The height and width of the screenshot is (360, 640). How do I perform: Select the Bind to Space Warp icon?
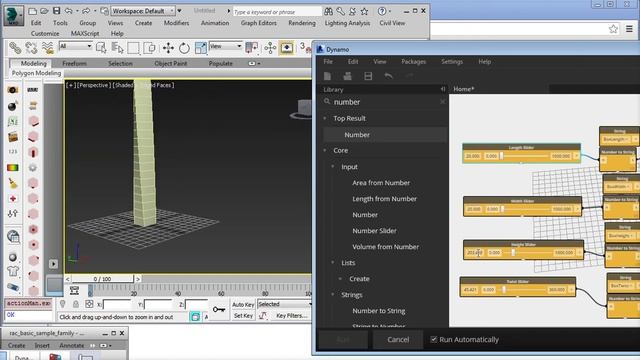click(x=48, y=48)
